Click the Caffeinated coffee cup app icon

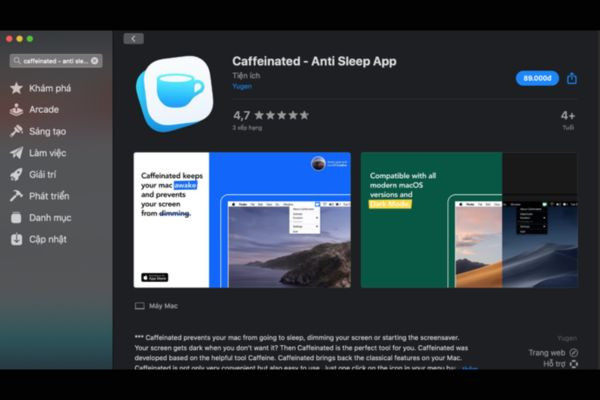pos(176,94)
